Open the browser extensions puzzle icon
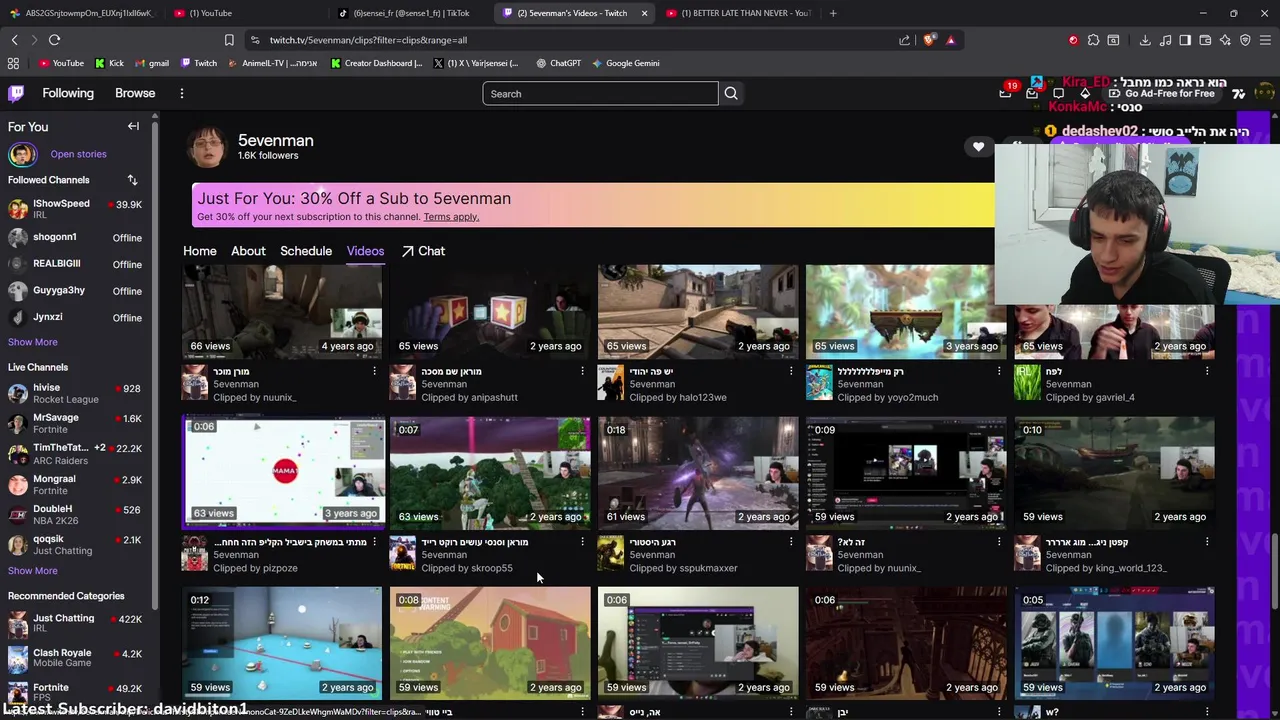Viewport: 1280px width, 720px height. click(x=1093, y=40)
